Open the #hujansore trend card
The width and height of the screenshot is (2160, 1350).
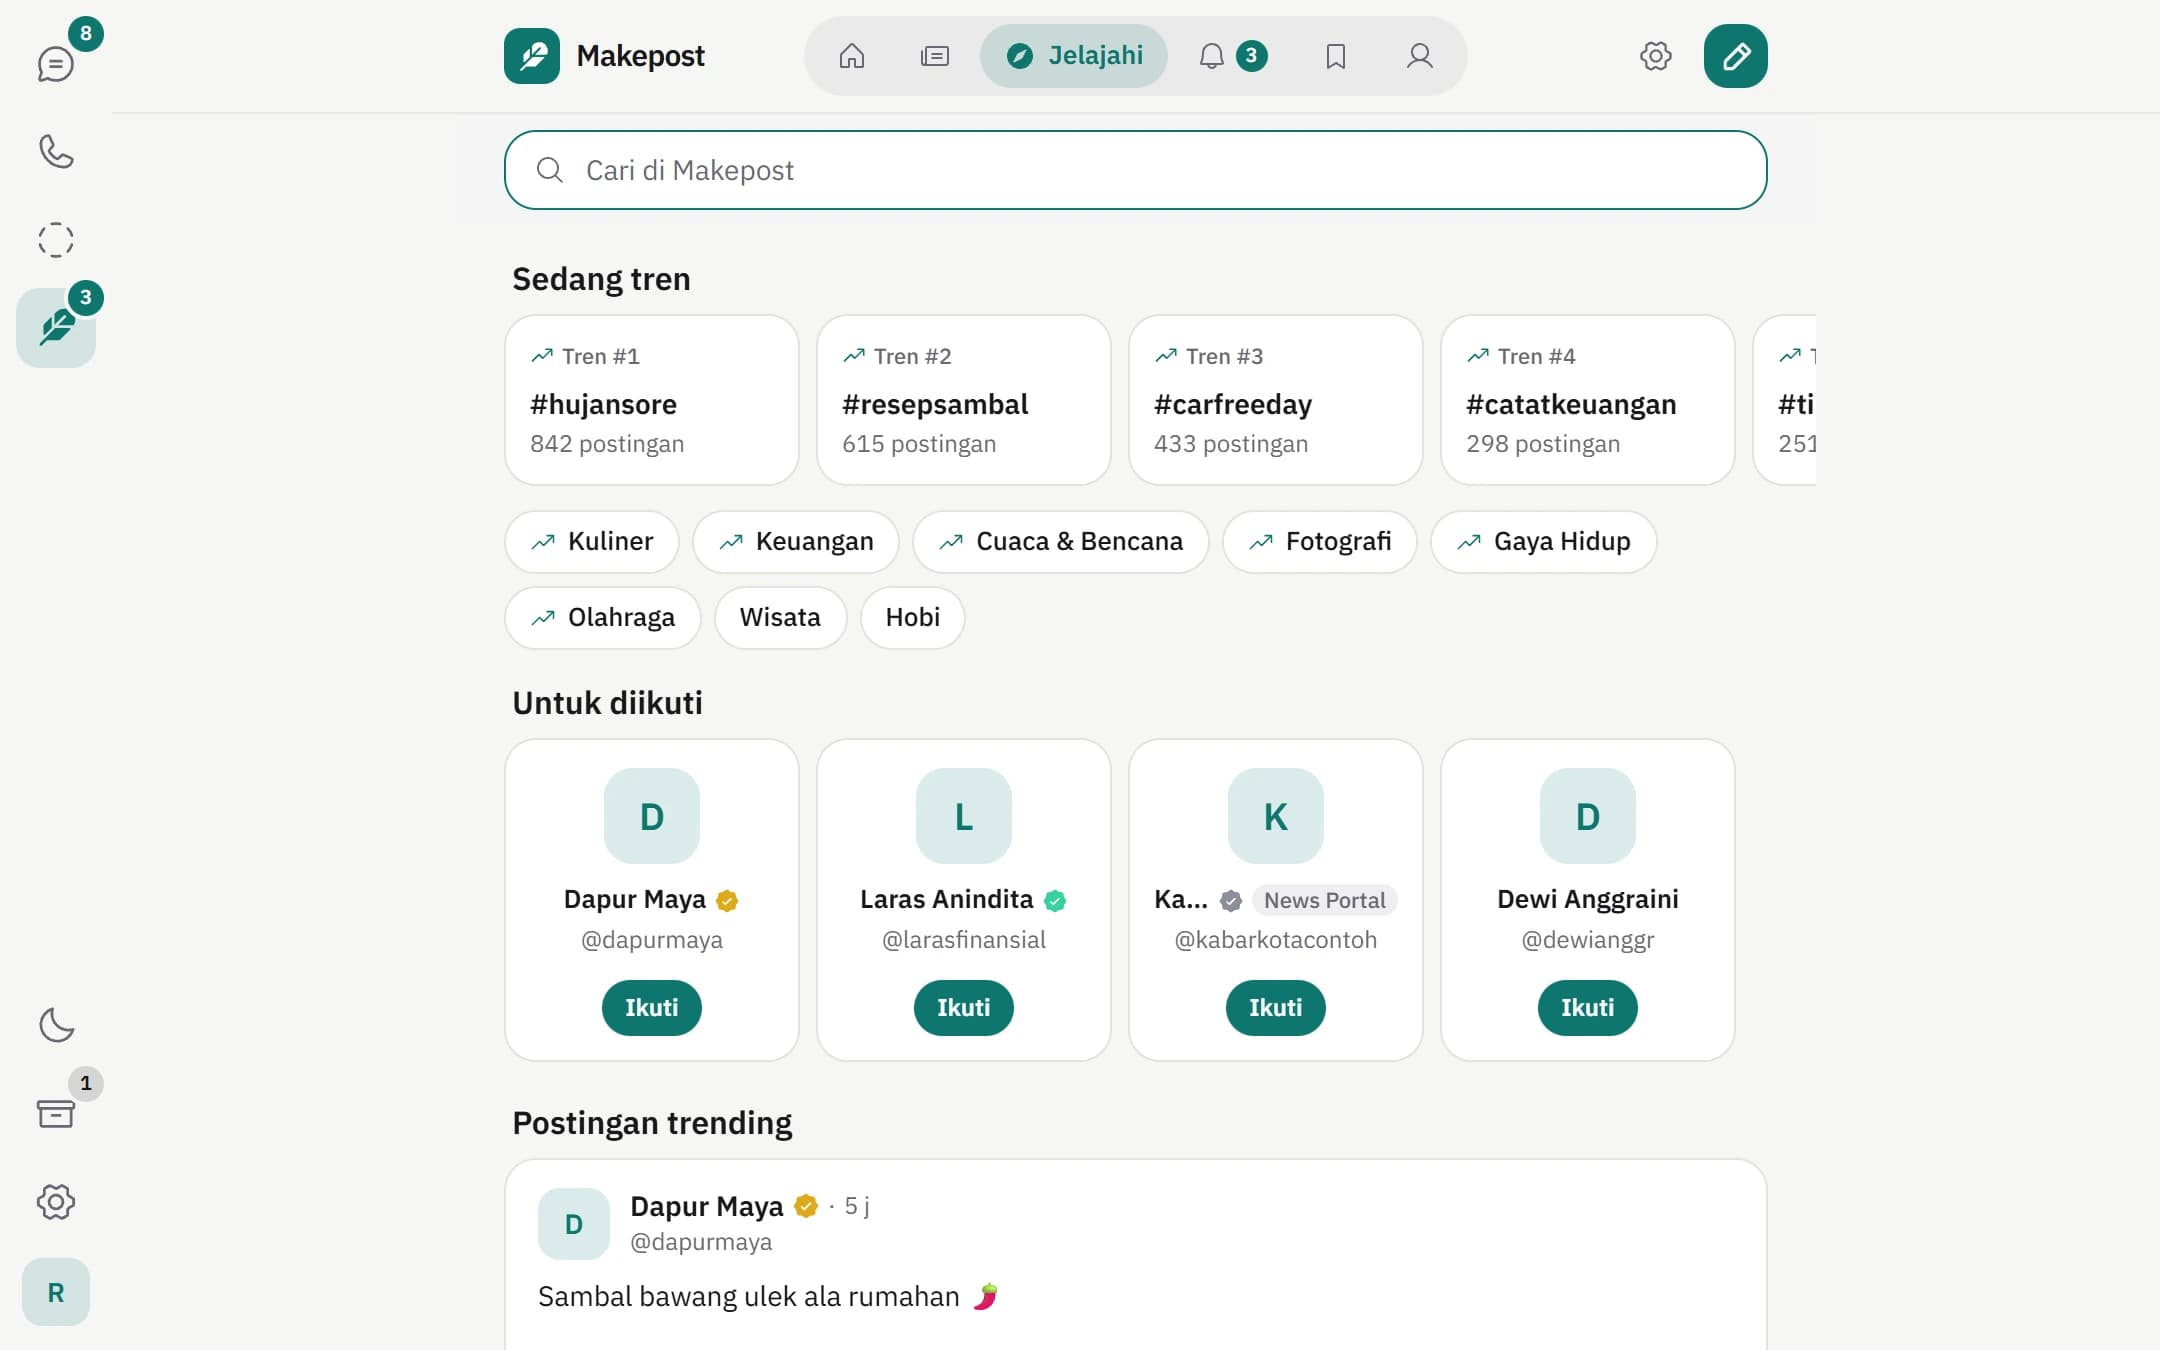tap(652, 400)
